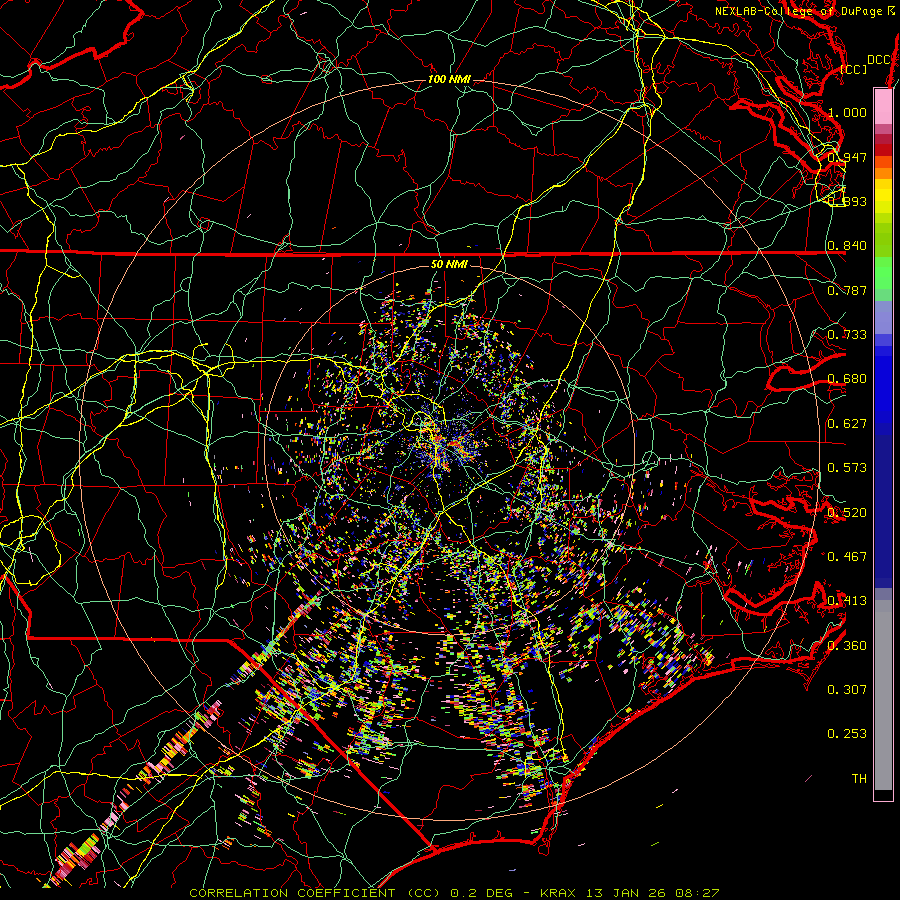Click the DCC label above the color bar
The width and height of the screenshot is (900, 900).
879,60
